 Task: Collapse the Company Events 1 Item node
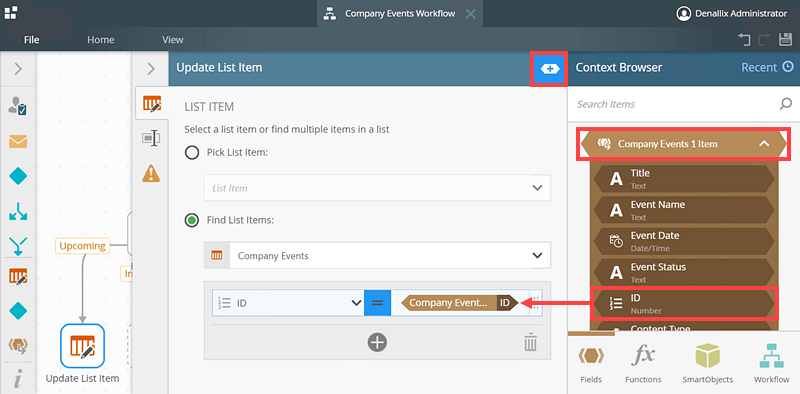[x=683, y=144]
